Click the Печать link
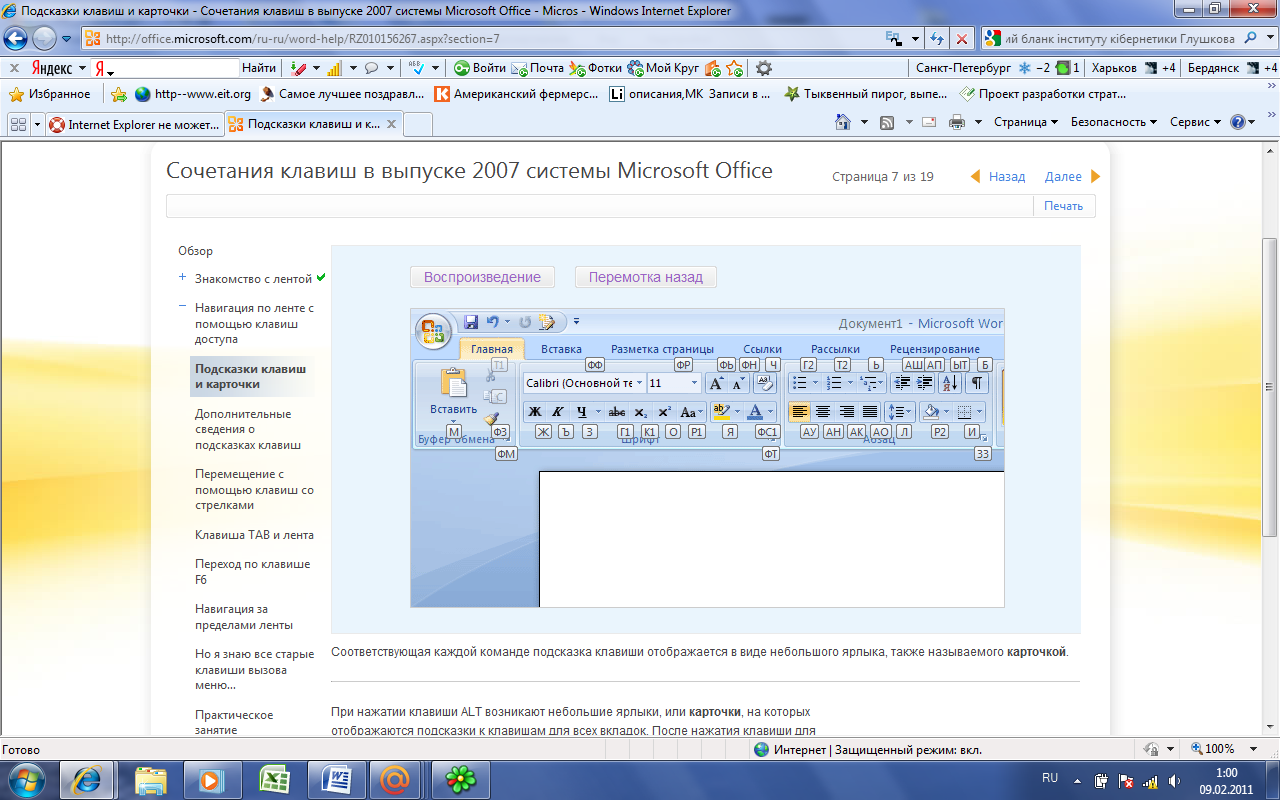Viewport: 1280px width, 800px height. point(1063,206)
